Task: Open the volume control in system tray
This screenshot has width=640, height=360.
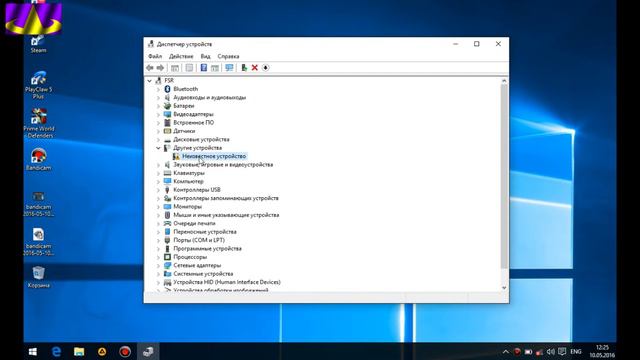Action: (x=551, y=351)
